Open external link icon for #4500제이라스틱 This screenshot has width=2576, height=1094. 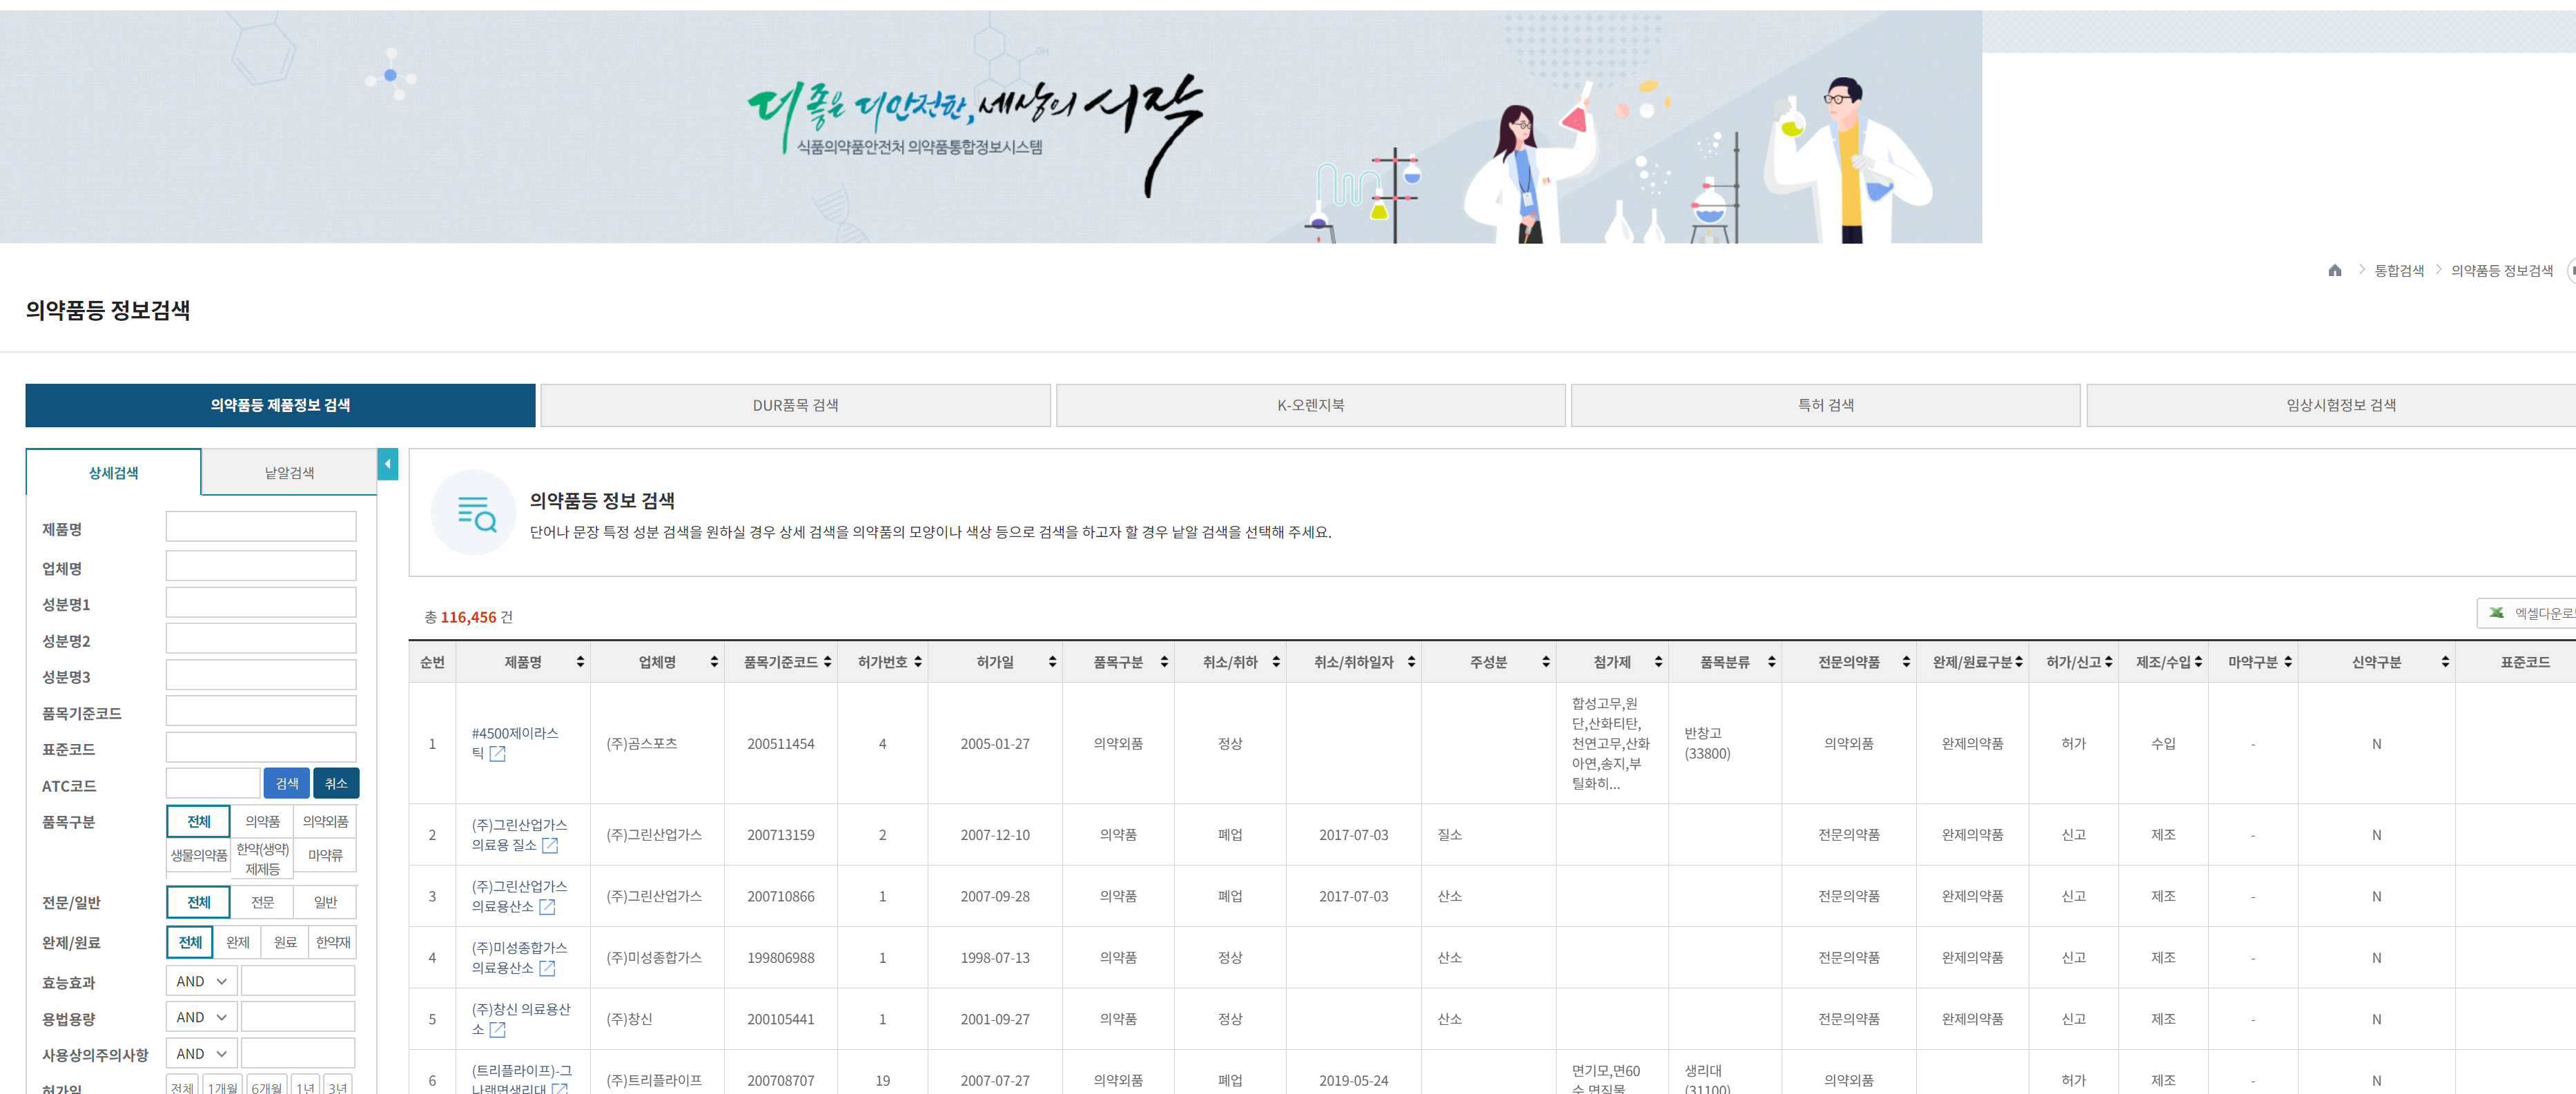click(497, 754)
